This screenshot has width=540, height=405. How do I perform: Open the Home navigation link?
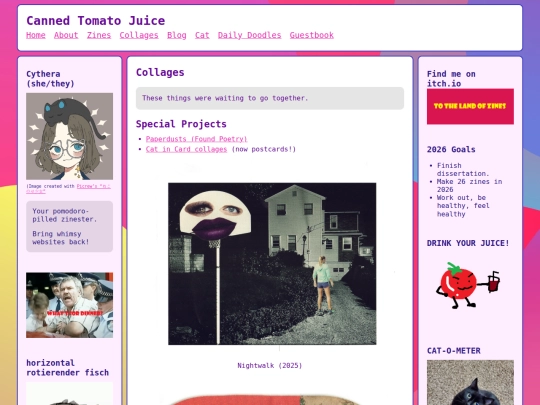(x=36, y=35)
